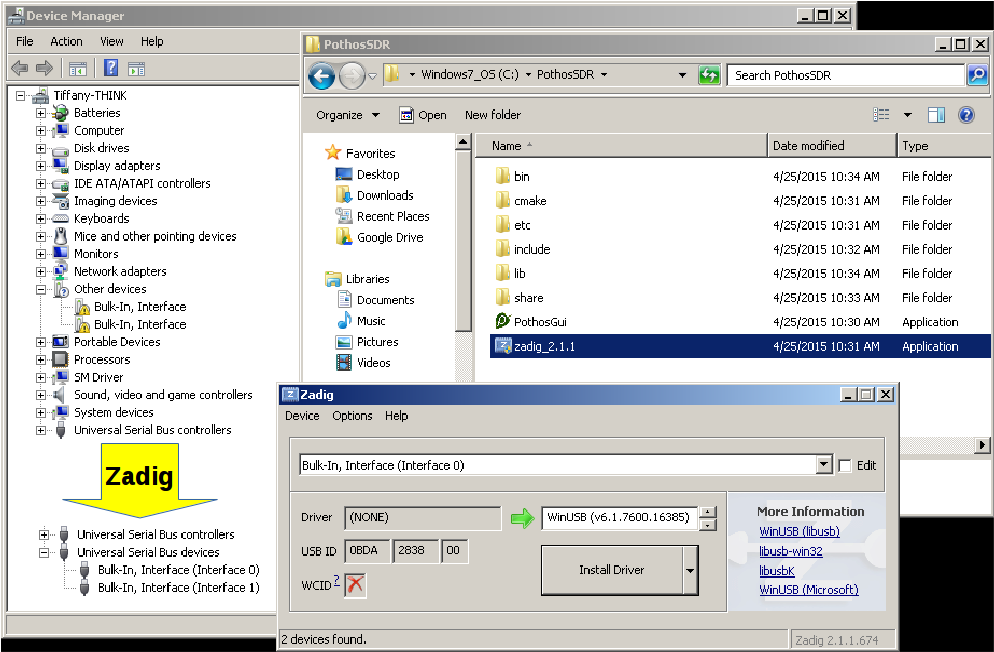Image resolution: width=994 pixels, height=652 pixels.
Task: Sort files by the Name column header
Action: click(621, 146)
